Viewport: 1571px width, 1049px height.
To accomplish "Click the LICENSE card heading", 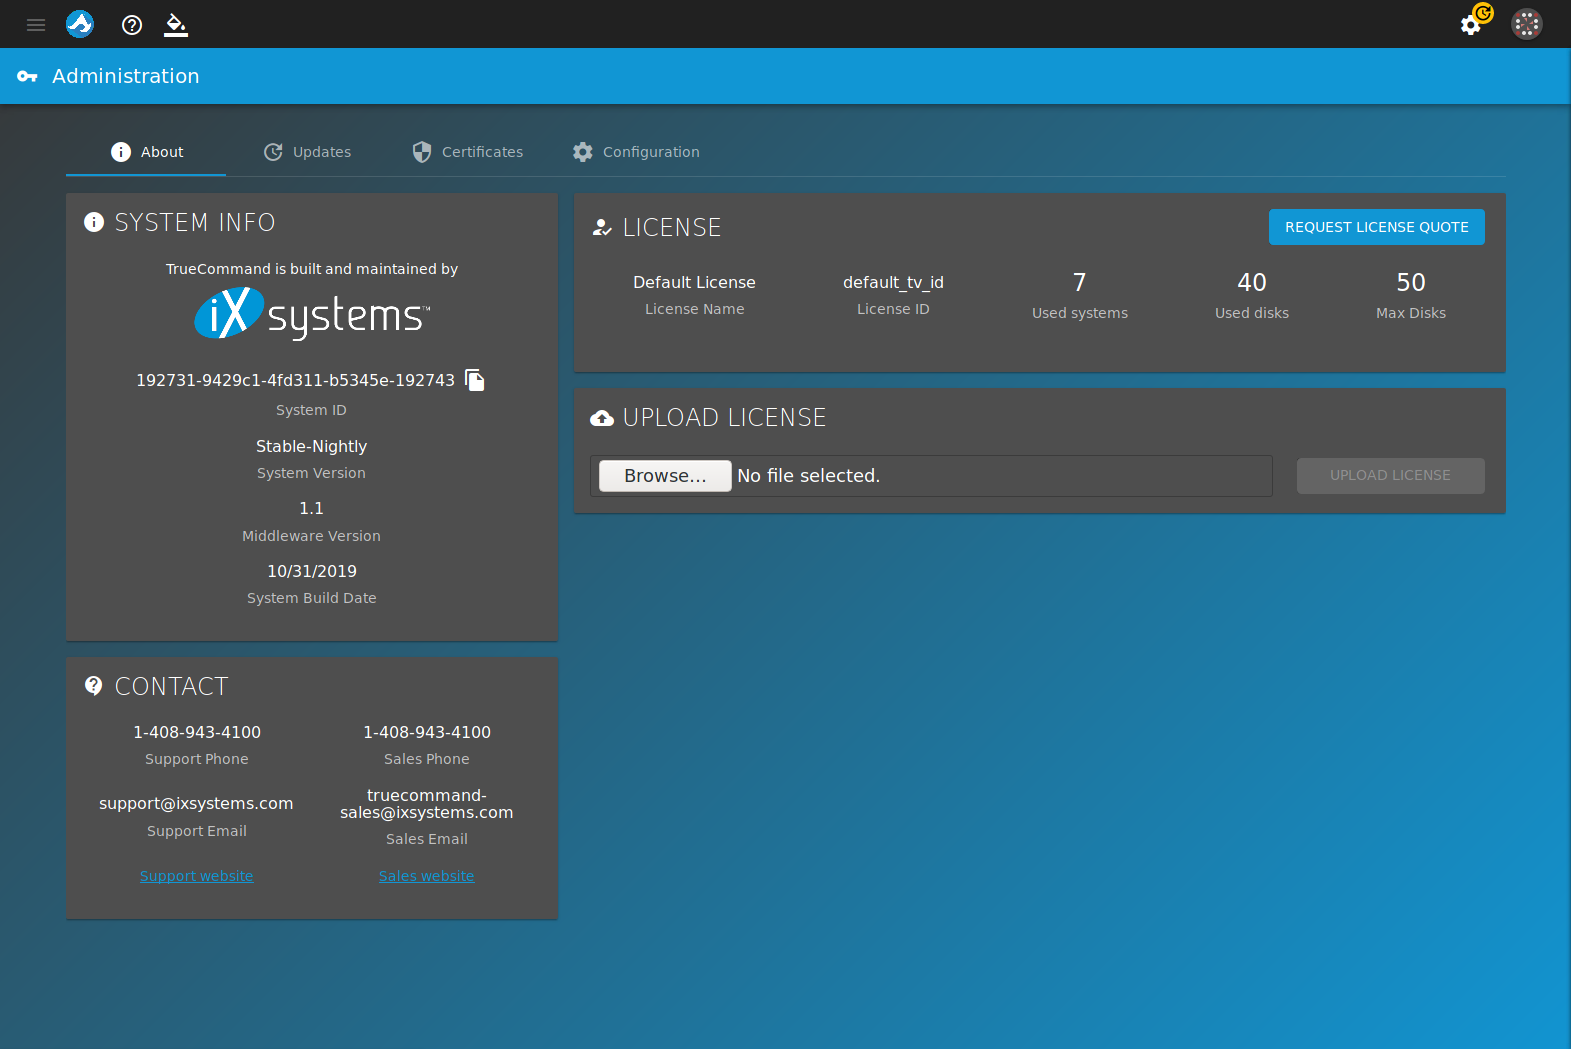I will pos(672,228).
